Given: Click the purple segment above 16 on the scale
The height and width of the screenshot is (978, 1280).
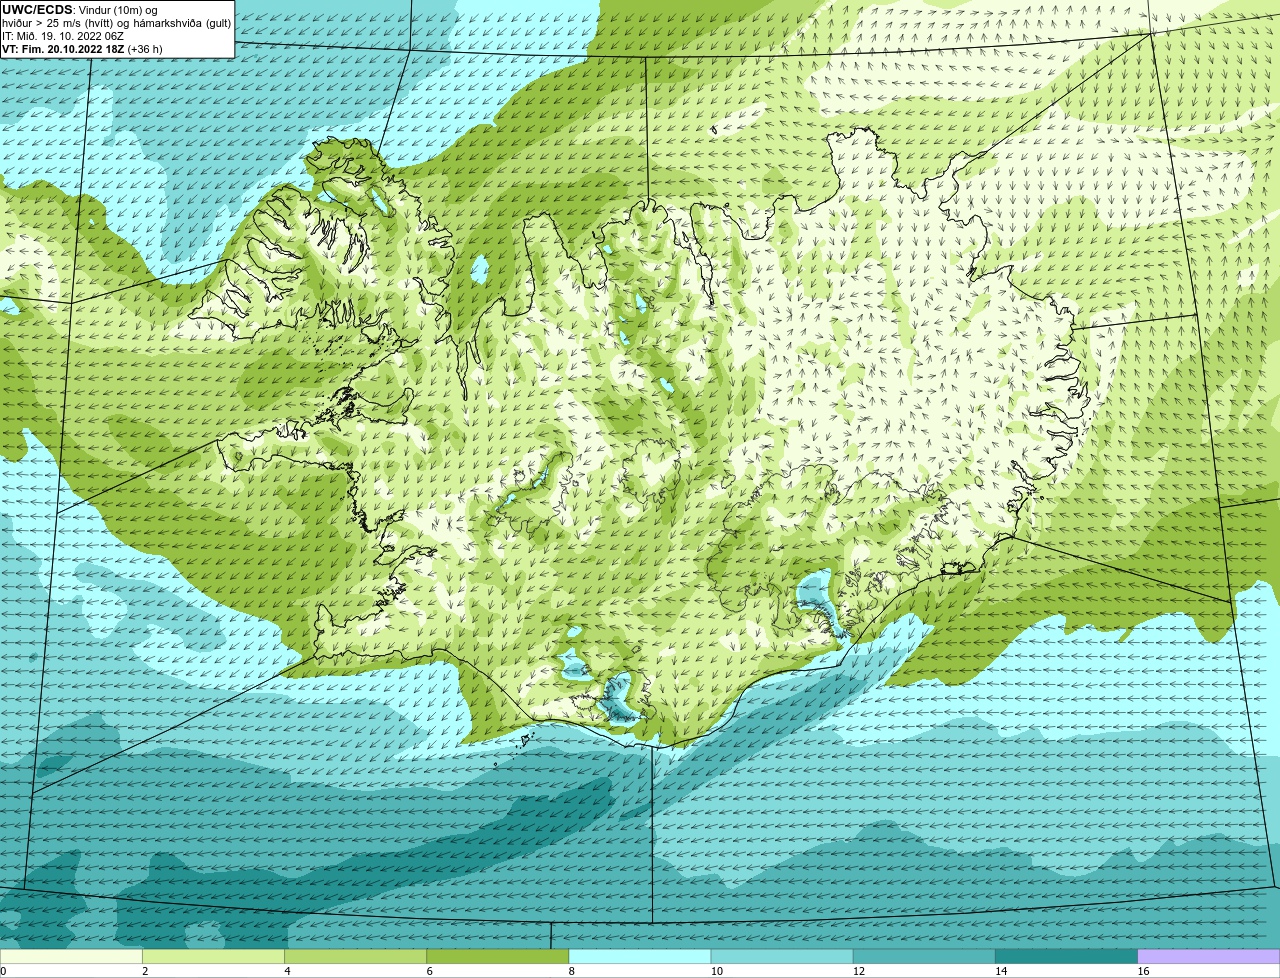Looking at the screenshot, I should 1209,956.
